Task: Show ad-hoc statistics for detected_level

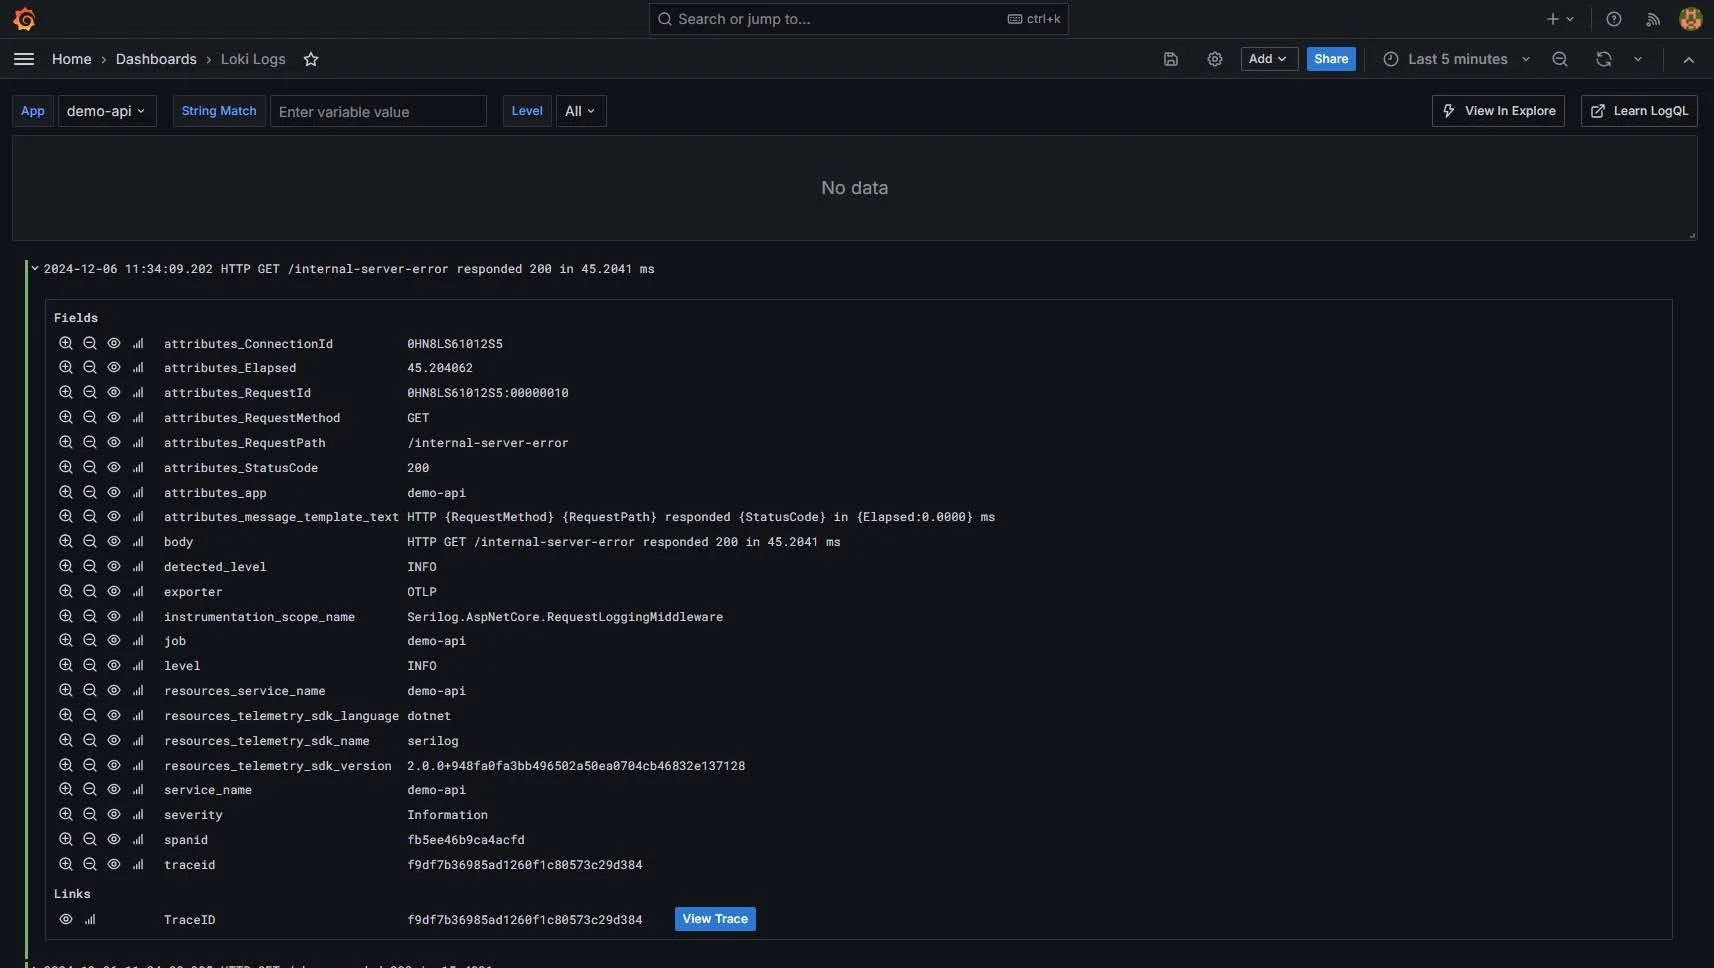Action: (138, 566)
